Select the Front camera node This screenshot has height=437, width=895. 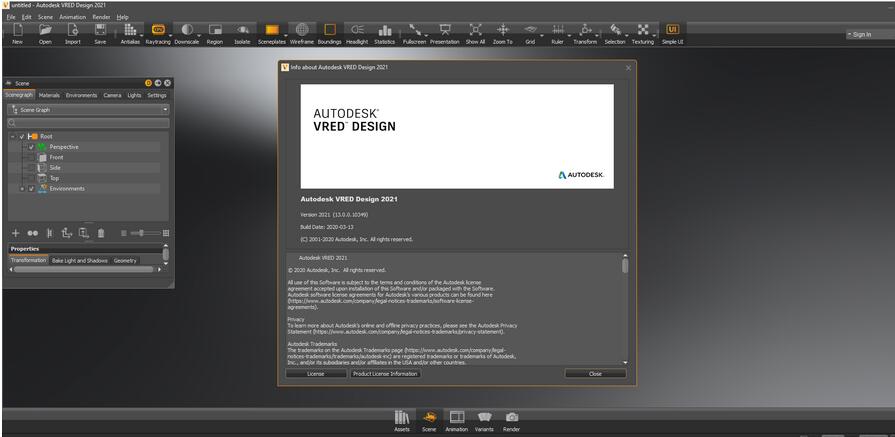tap(56, 157)
